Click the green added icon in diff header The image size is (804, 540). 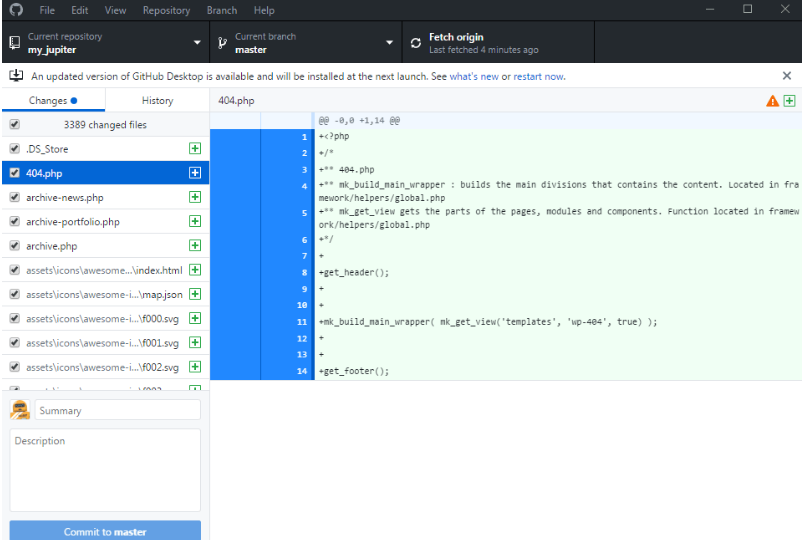click(790, 101)
